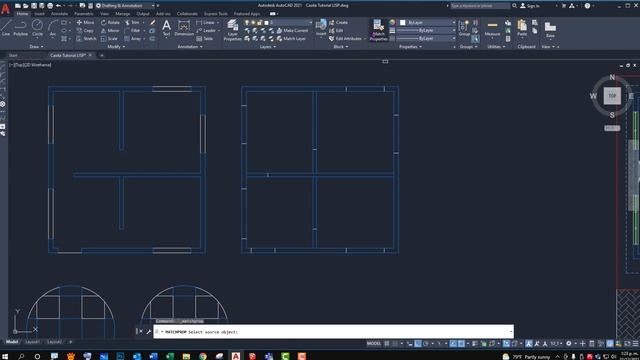Image resolution: width=640 pixels, height=360 pixels.
Task: Click the TOP face of ViewCube
Action: click(x=612, y=96)
